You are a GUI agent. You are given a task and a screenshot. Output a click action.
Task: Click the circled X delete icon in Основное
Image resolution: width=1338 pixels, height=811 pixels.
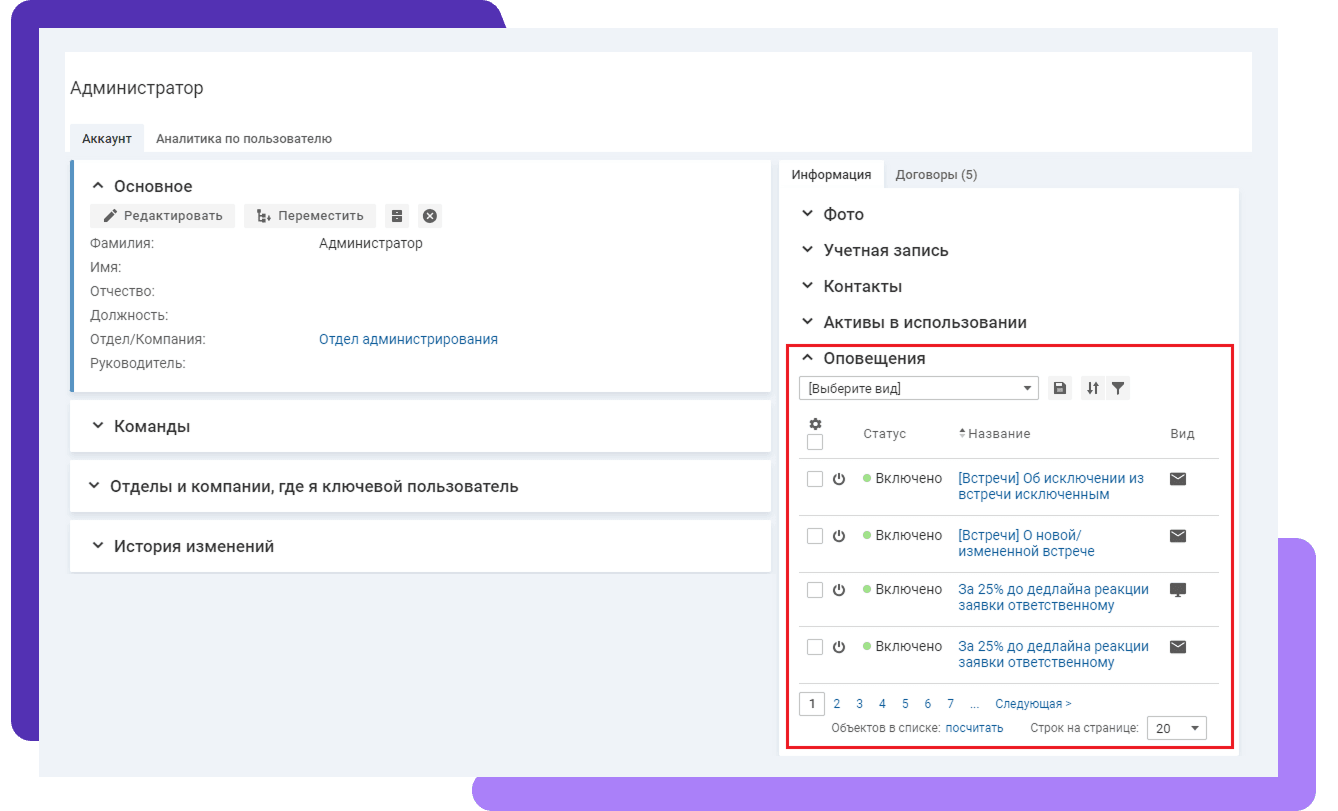click(429, 216)
